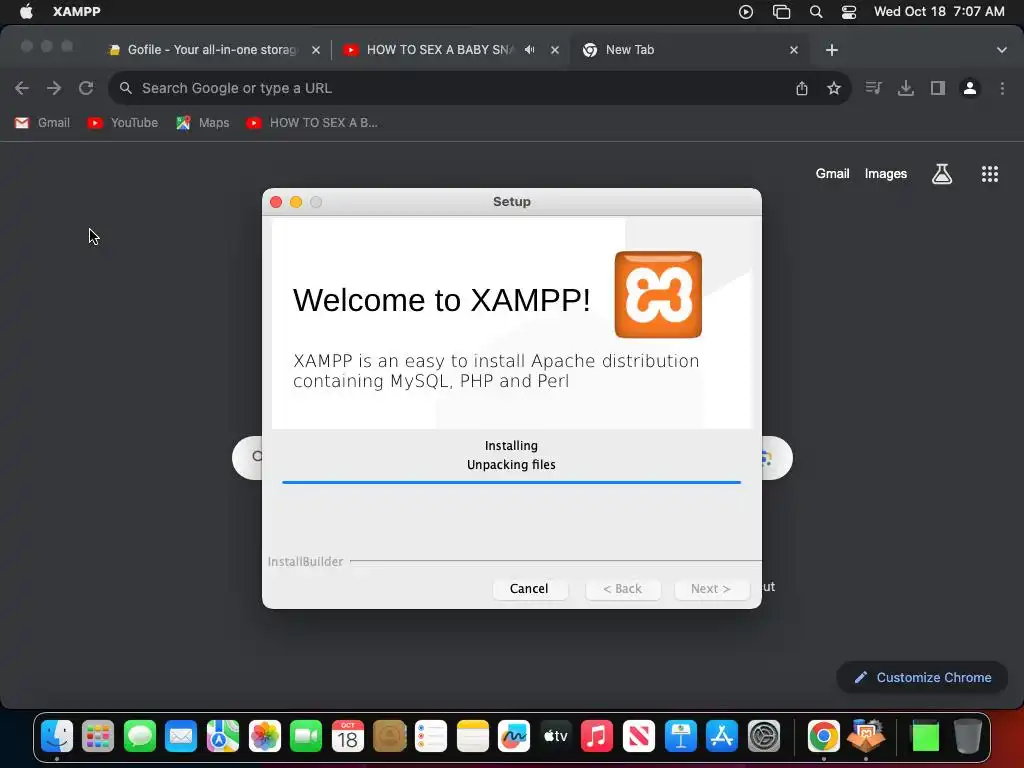Close the Setup dialog with red button
The height and width of the screenshot is (768, 1024).
(276, 202)
